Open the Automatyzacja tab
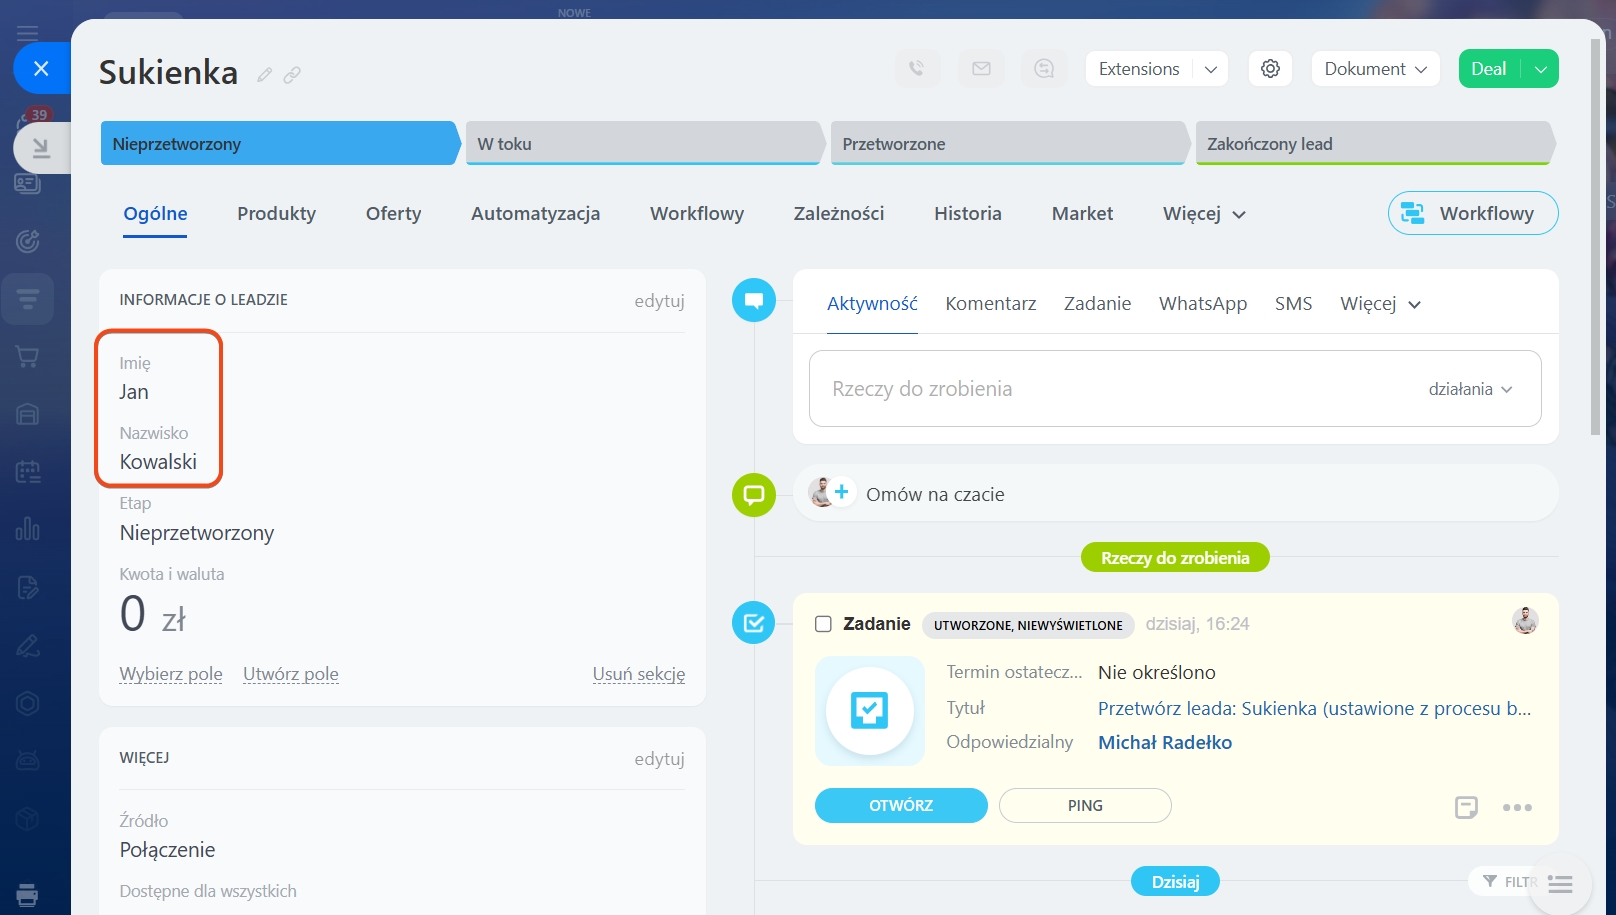The image size is (1616, 915). click(x=535, y=214)
